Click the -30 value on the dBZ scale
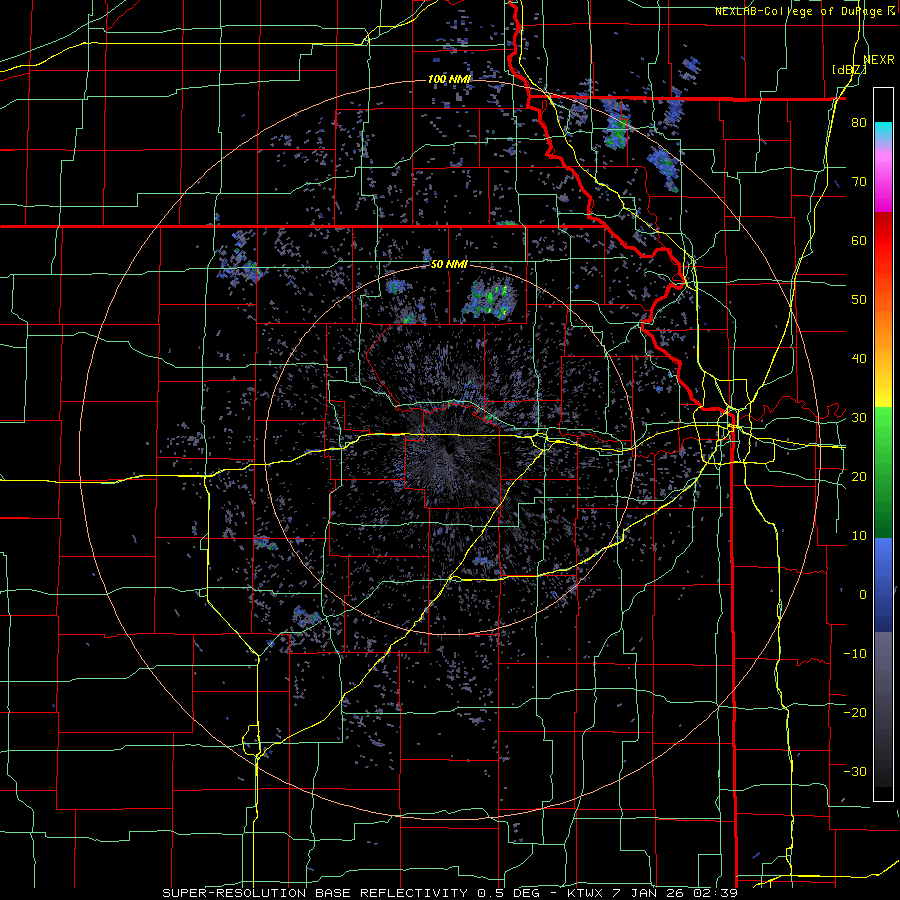The width and height of the screenshot is (900, 900). [855, 771]
